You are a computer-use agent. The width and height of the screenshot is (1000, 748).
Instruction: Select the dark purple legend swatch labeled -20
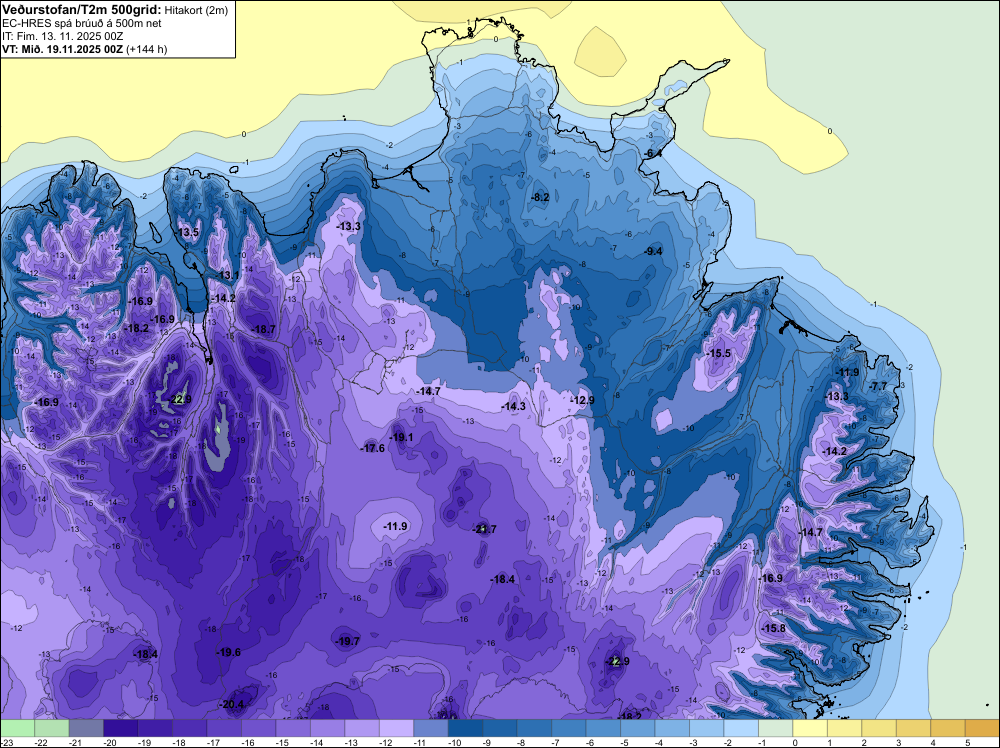point(121,728)
